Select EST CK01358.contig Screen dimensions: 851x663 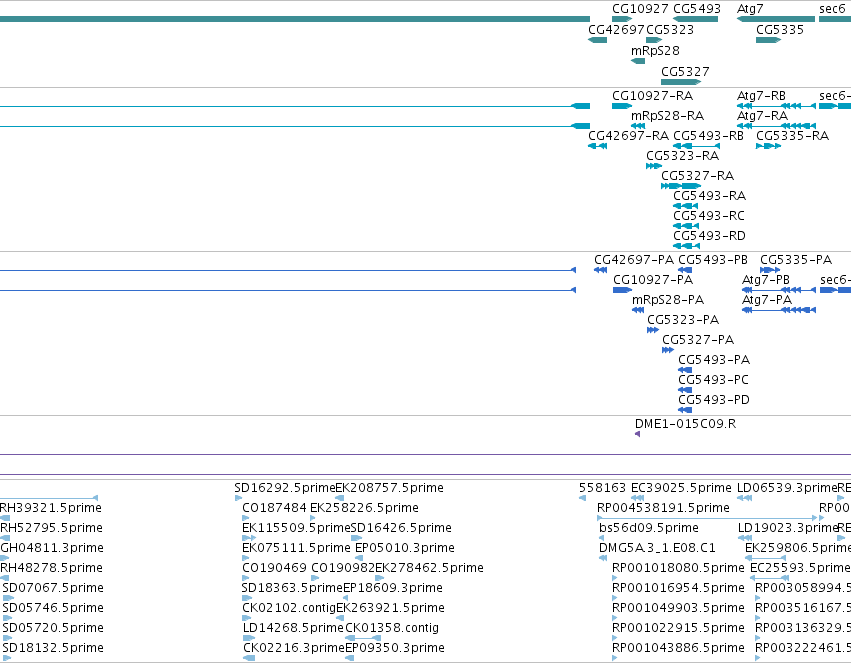pyautogui.click(x=363, y=639)
